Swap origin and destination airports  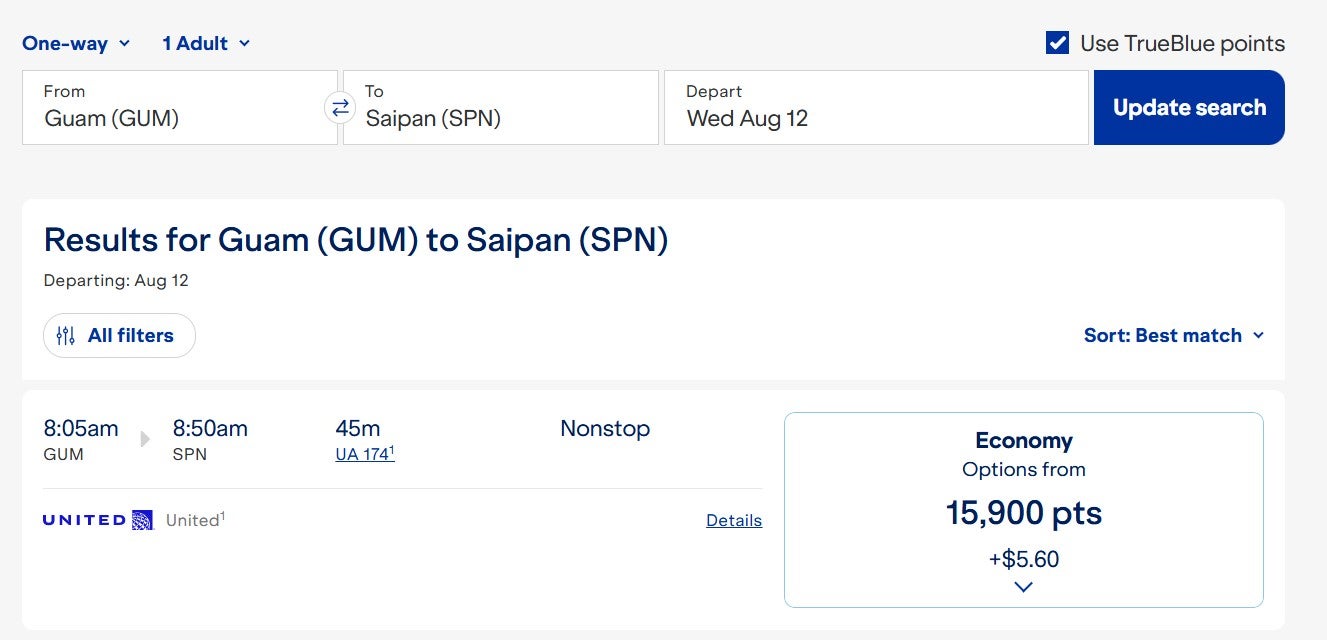(x=340, y=107)
